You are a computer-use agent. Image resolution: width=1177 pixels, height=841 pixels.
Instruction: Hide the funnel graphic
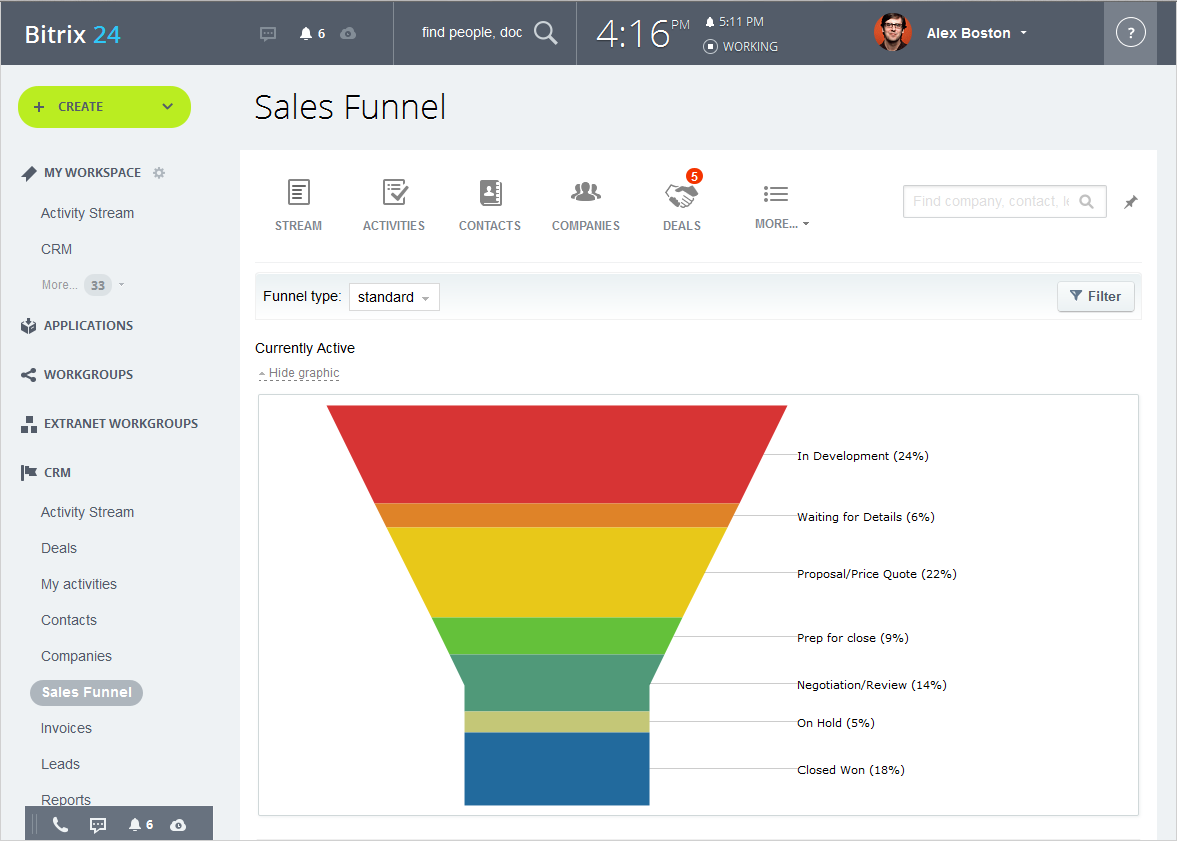pos(303,373)
